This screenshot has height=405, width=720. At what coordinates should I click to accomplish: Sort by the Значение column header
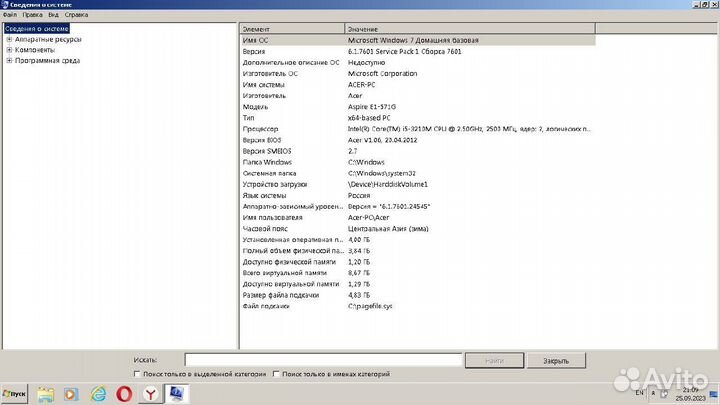(x=470, y=29)
